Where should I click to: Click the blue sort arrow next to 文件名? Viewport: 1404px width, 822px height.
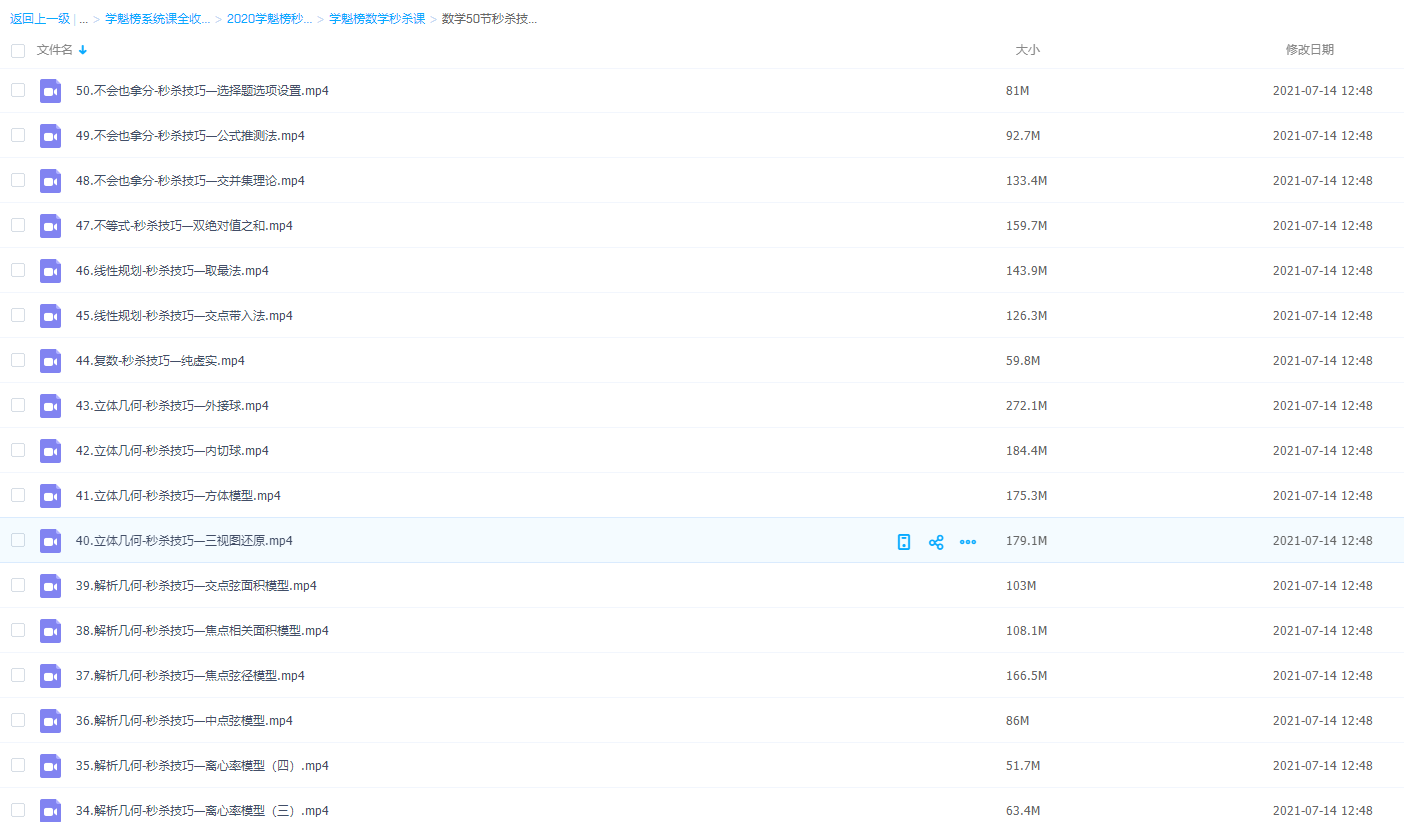point(83,50)
